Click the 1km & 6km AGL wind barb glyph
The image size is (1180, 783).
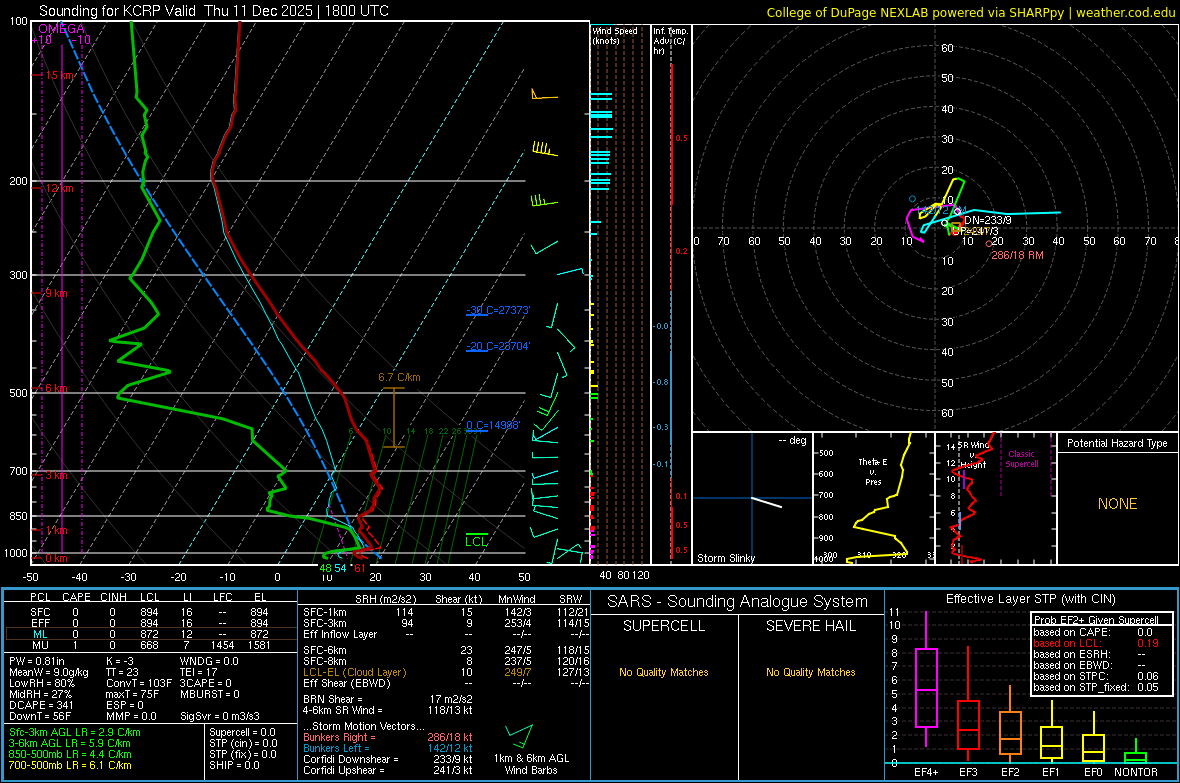[520, 735]
